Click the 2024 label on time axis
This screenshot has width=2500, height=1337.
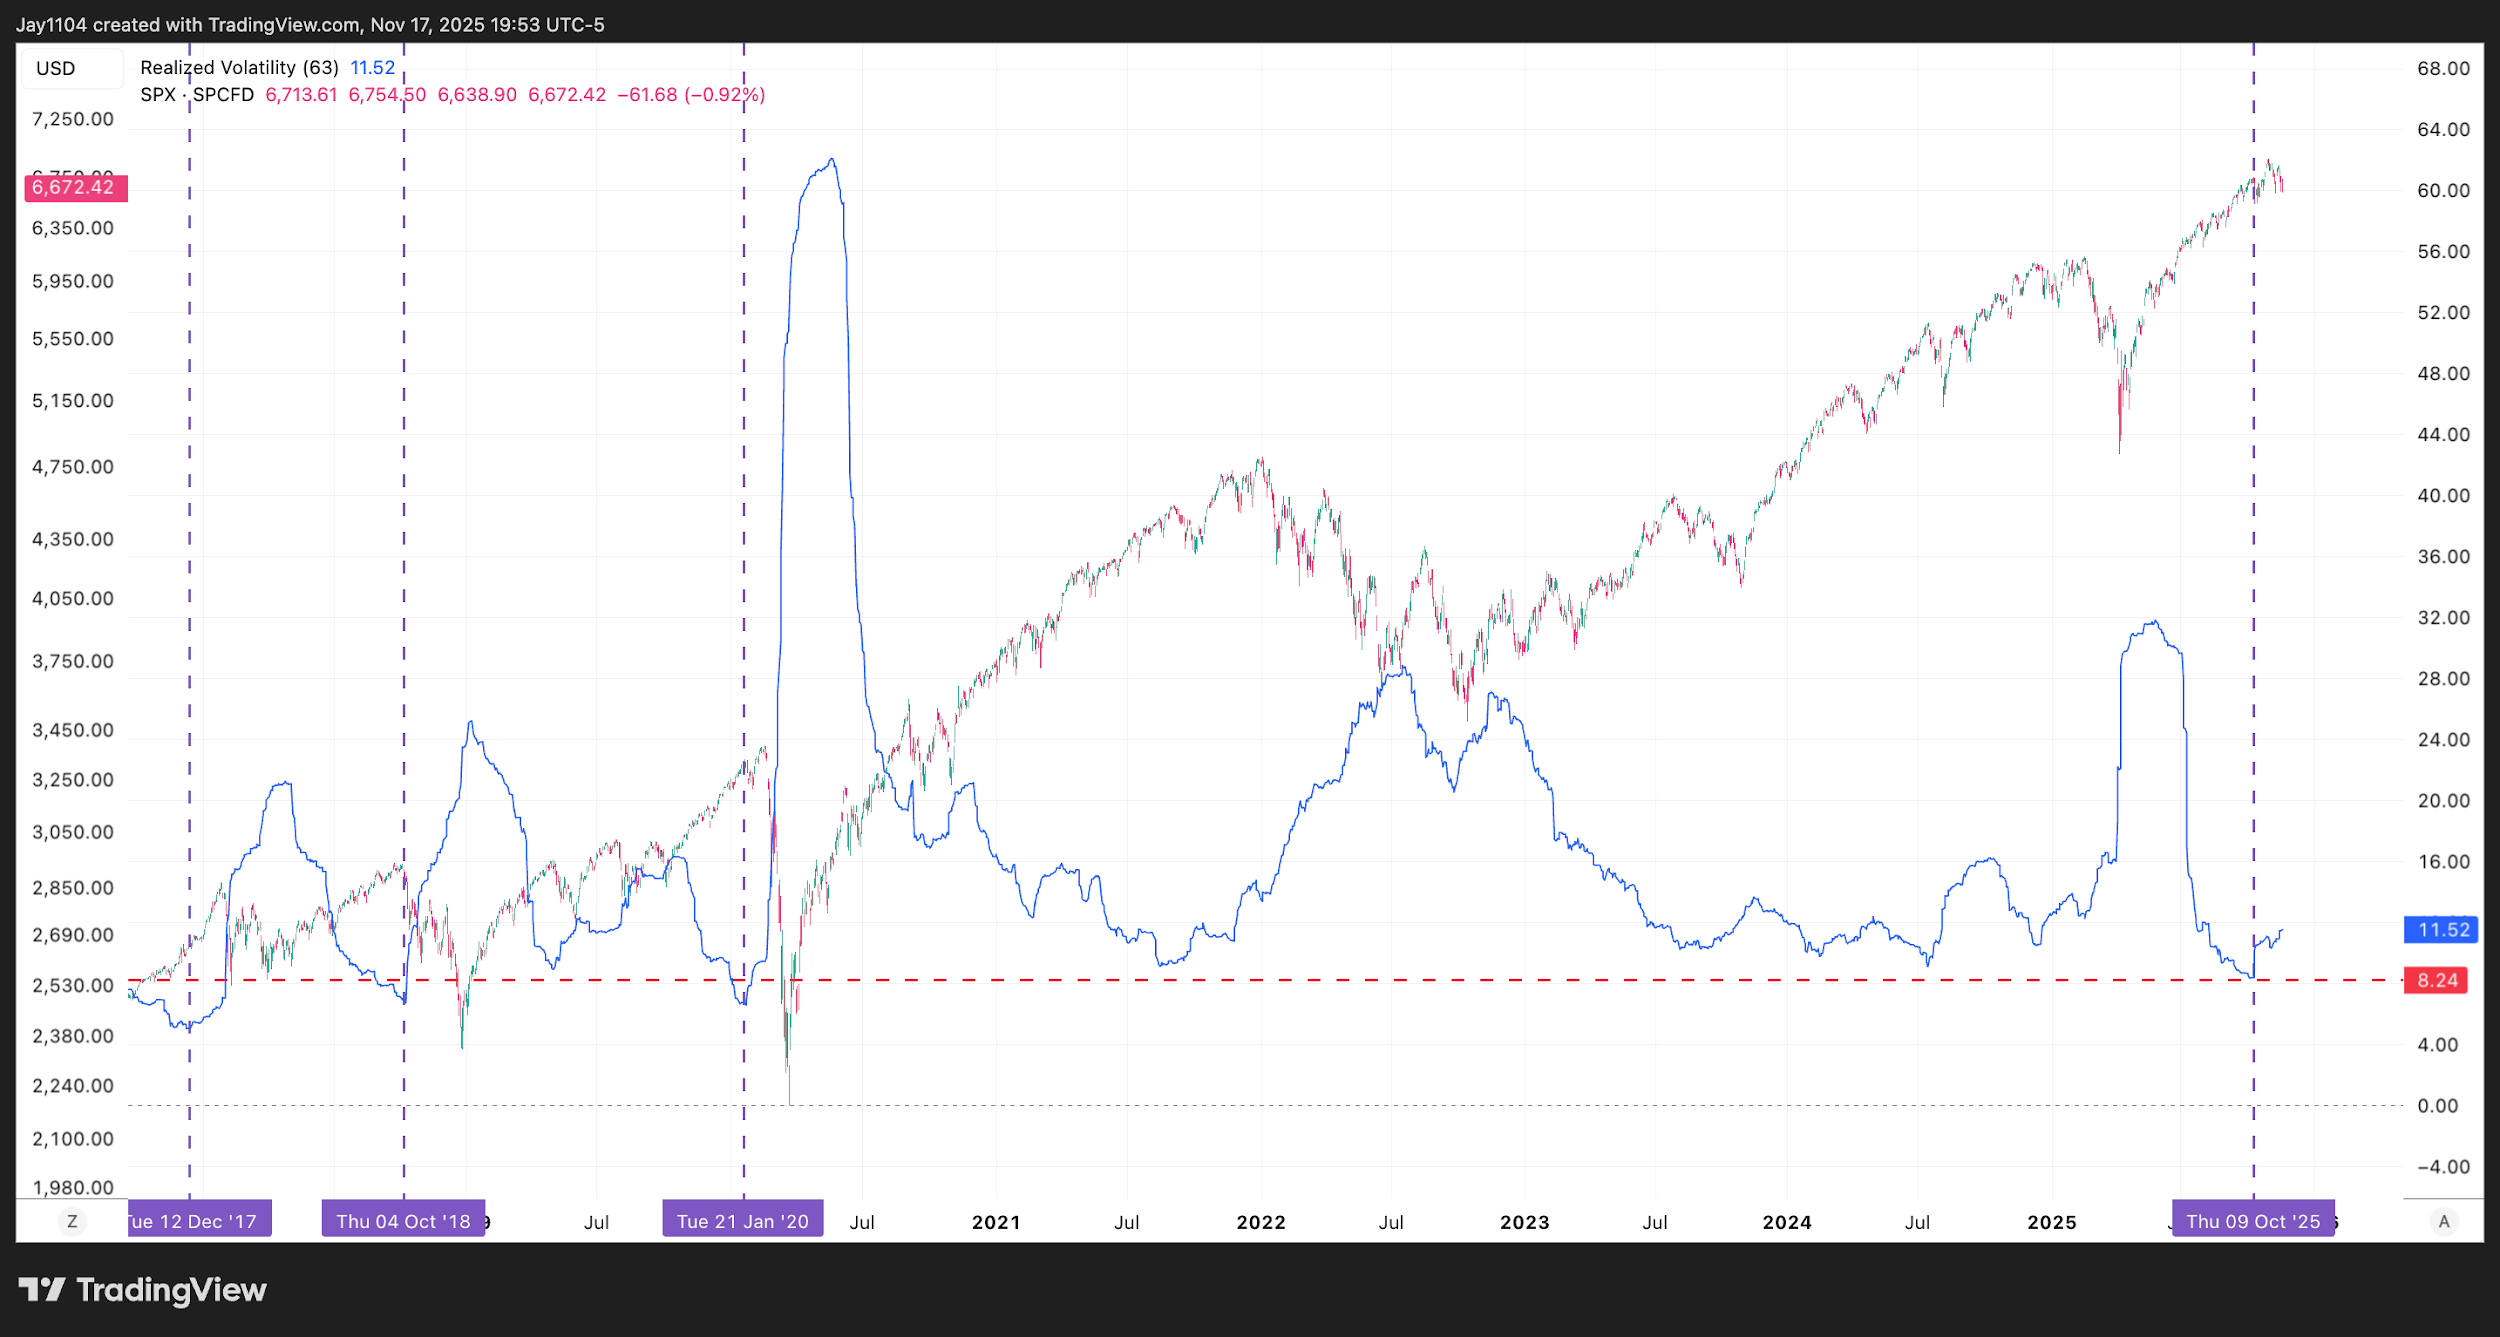(x=1786, y=1222)
